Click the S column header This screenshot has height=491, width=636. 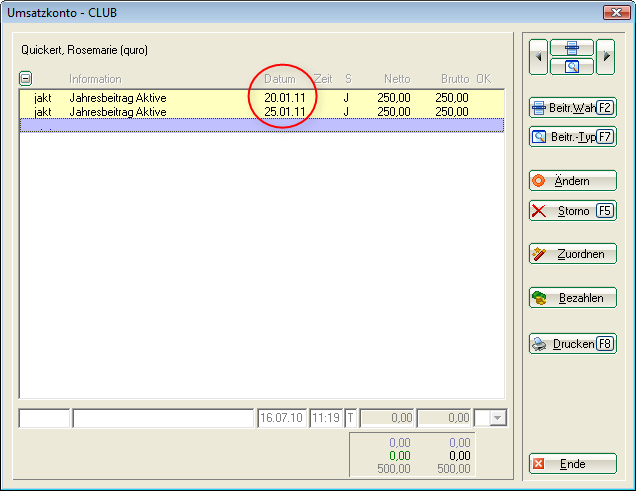coord(348,79)
